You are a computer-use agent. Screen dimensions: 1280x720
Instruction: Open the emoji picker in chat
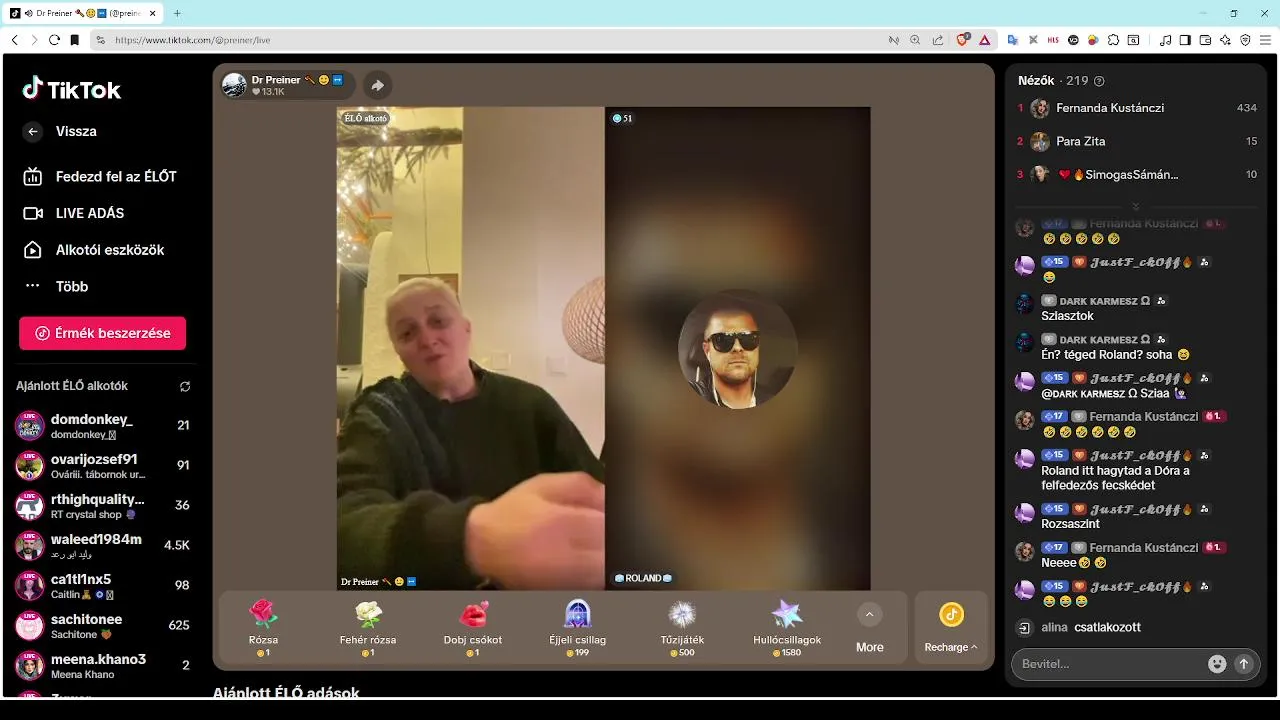(1217, 664)
